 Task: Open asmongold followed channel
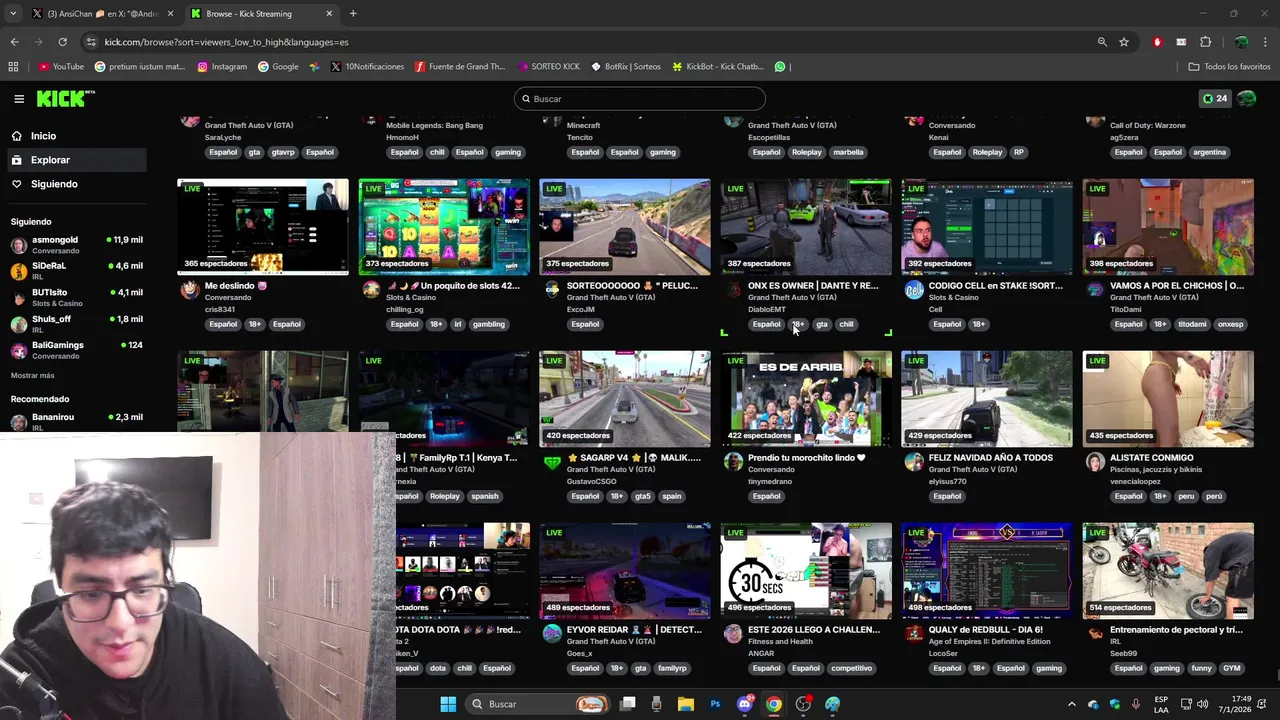click(76, 245)
